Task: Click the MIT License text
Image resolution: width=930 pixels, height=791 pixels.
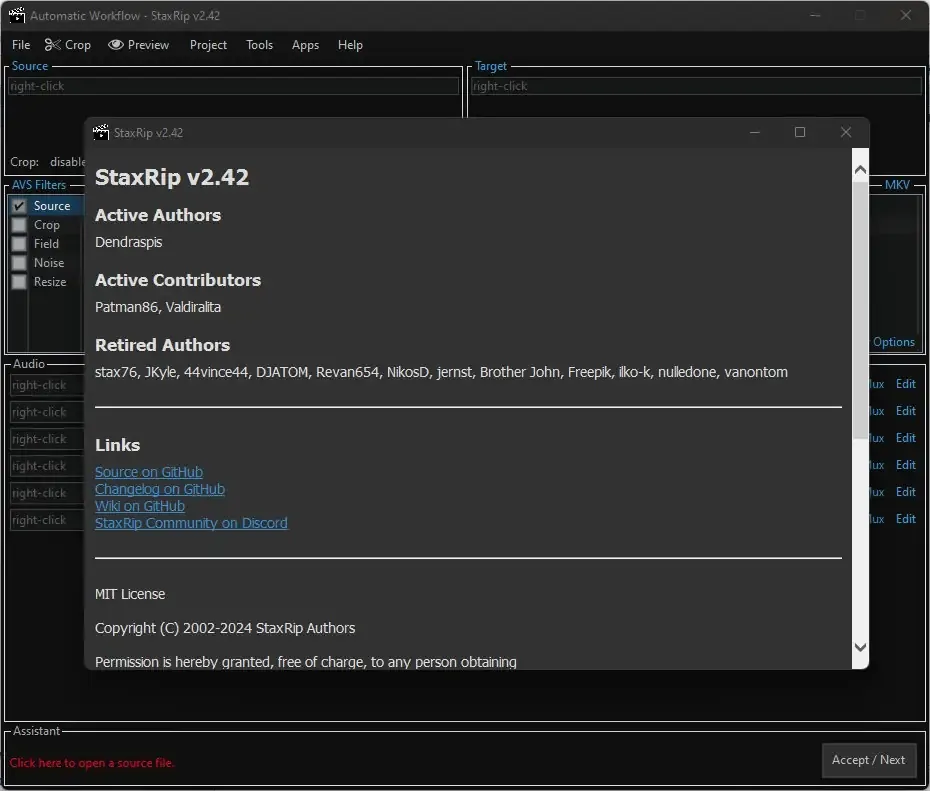Action: (x=130, y=594)
